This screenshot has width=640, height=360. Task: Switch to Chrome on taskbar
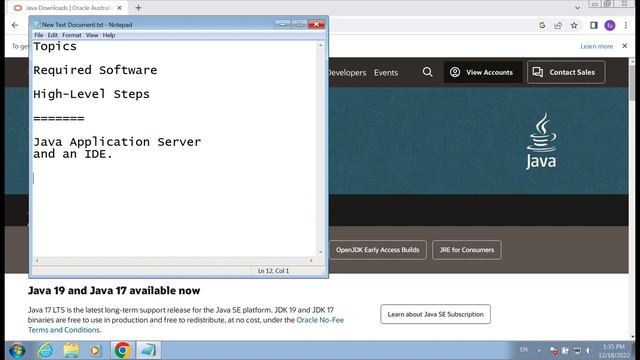click(x=122, y=350)
